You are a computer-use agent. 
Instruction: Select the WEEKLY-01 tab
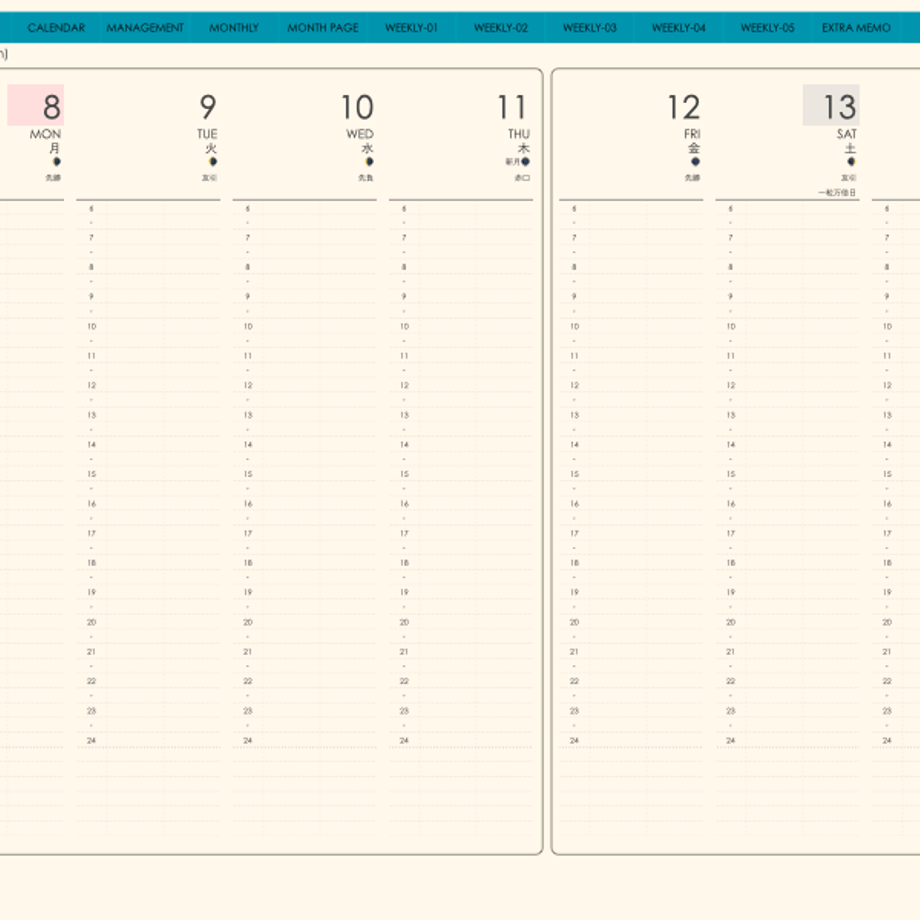[x=411, y=28]
